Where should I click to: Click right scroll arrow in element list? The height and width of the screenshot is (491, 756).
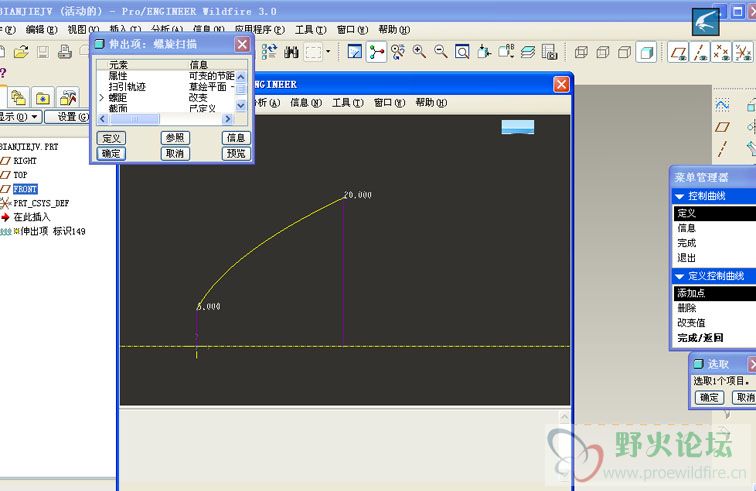click(x=228, y=119)
